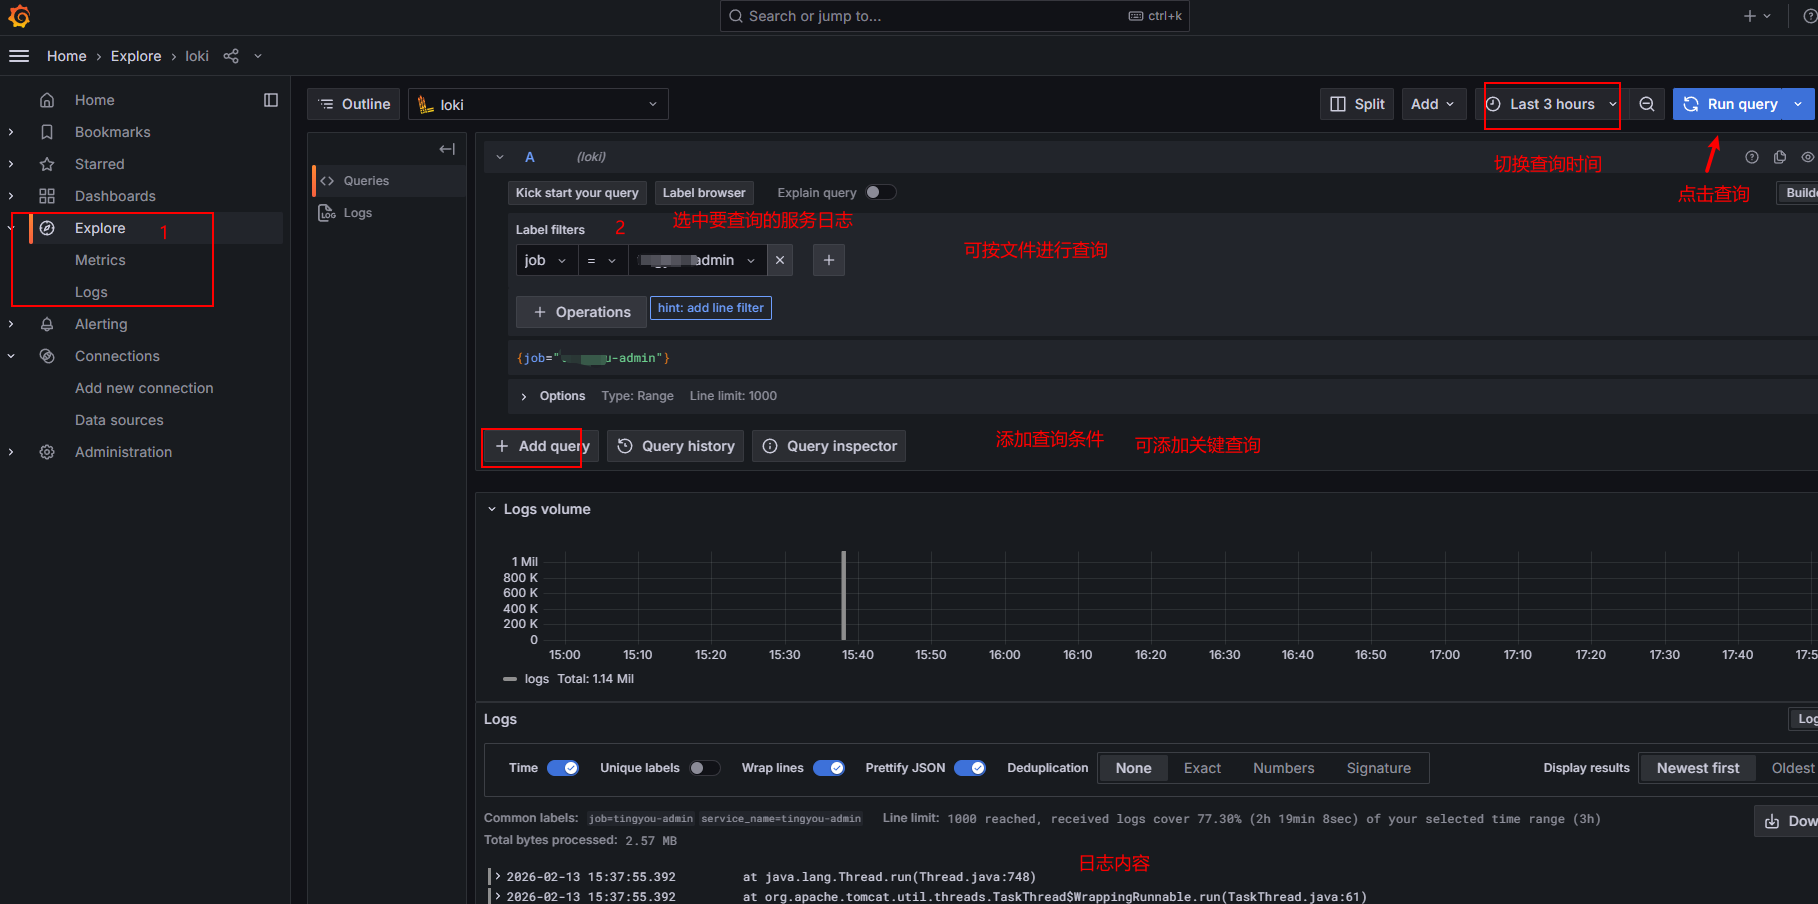The height and width of the screenshot is (904, 1818).
Task: Click the duplicate query icon
Action: pyautogui.click(x=1779, y=157)
